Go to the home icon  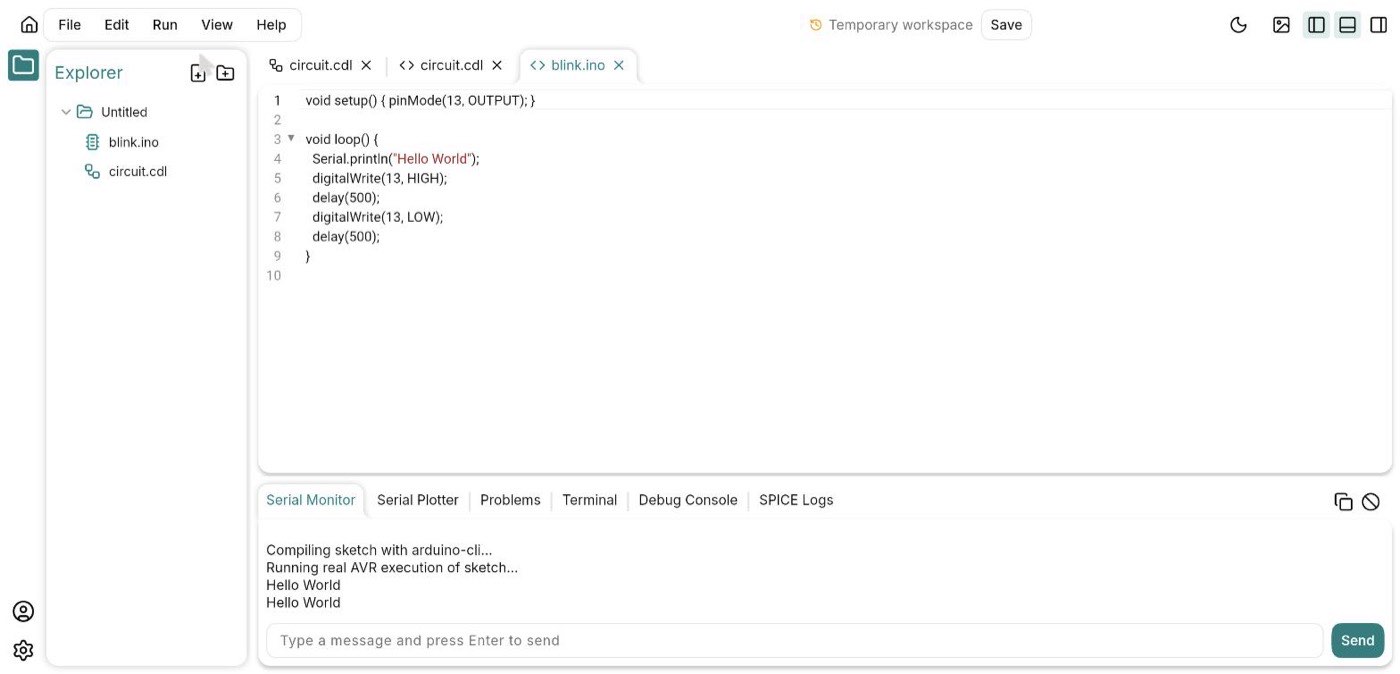point(29,25)
